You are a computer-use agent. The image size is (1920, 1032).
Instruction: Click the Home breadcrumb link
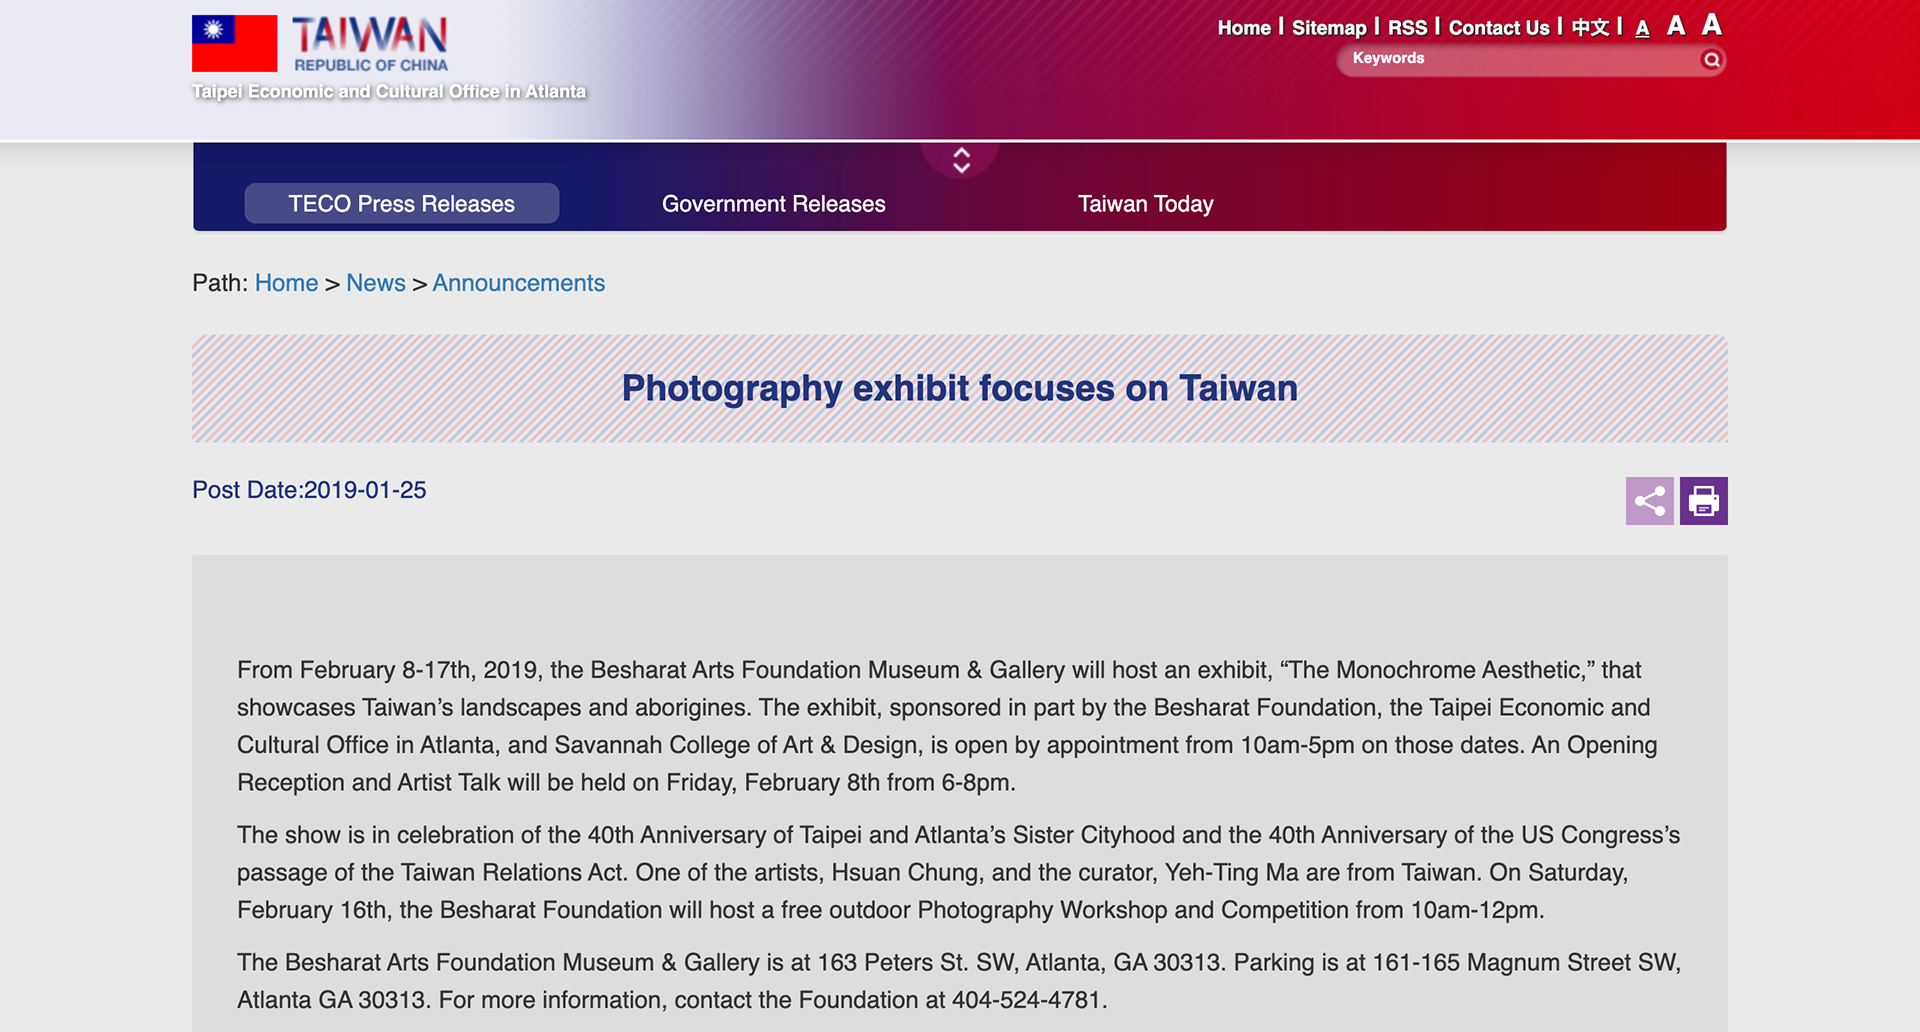(x=286, y=283)
